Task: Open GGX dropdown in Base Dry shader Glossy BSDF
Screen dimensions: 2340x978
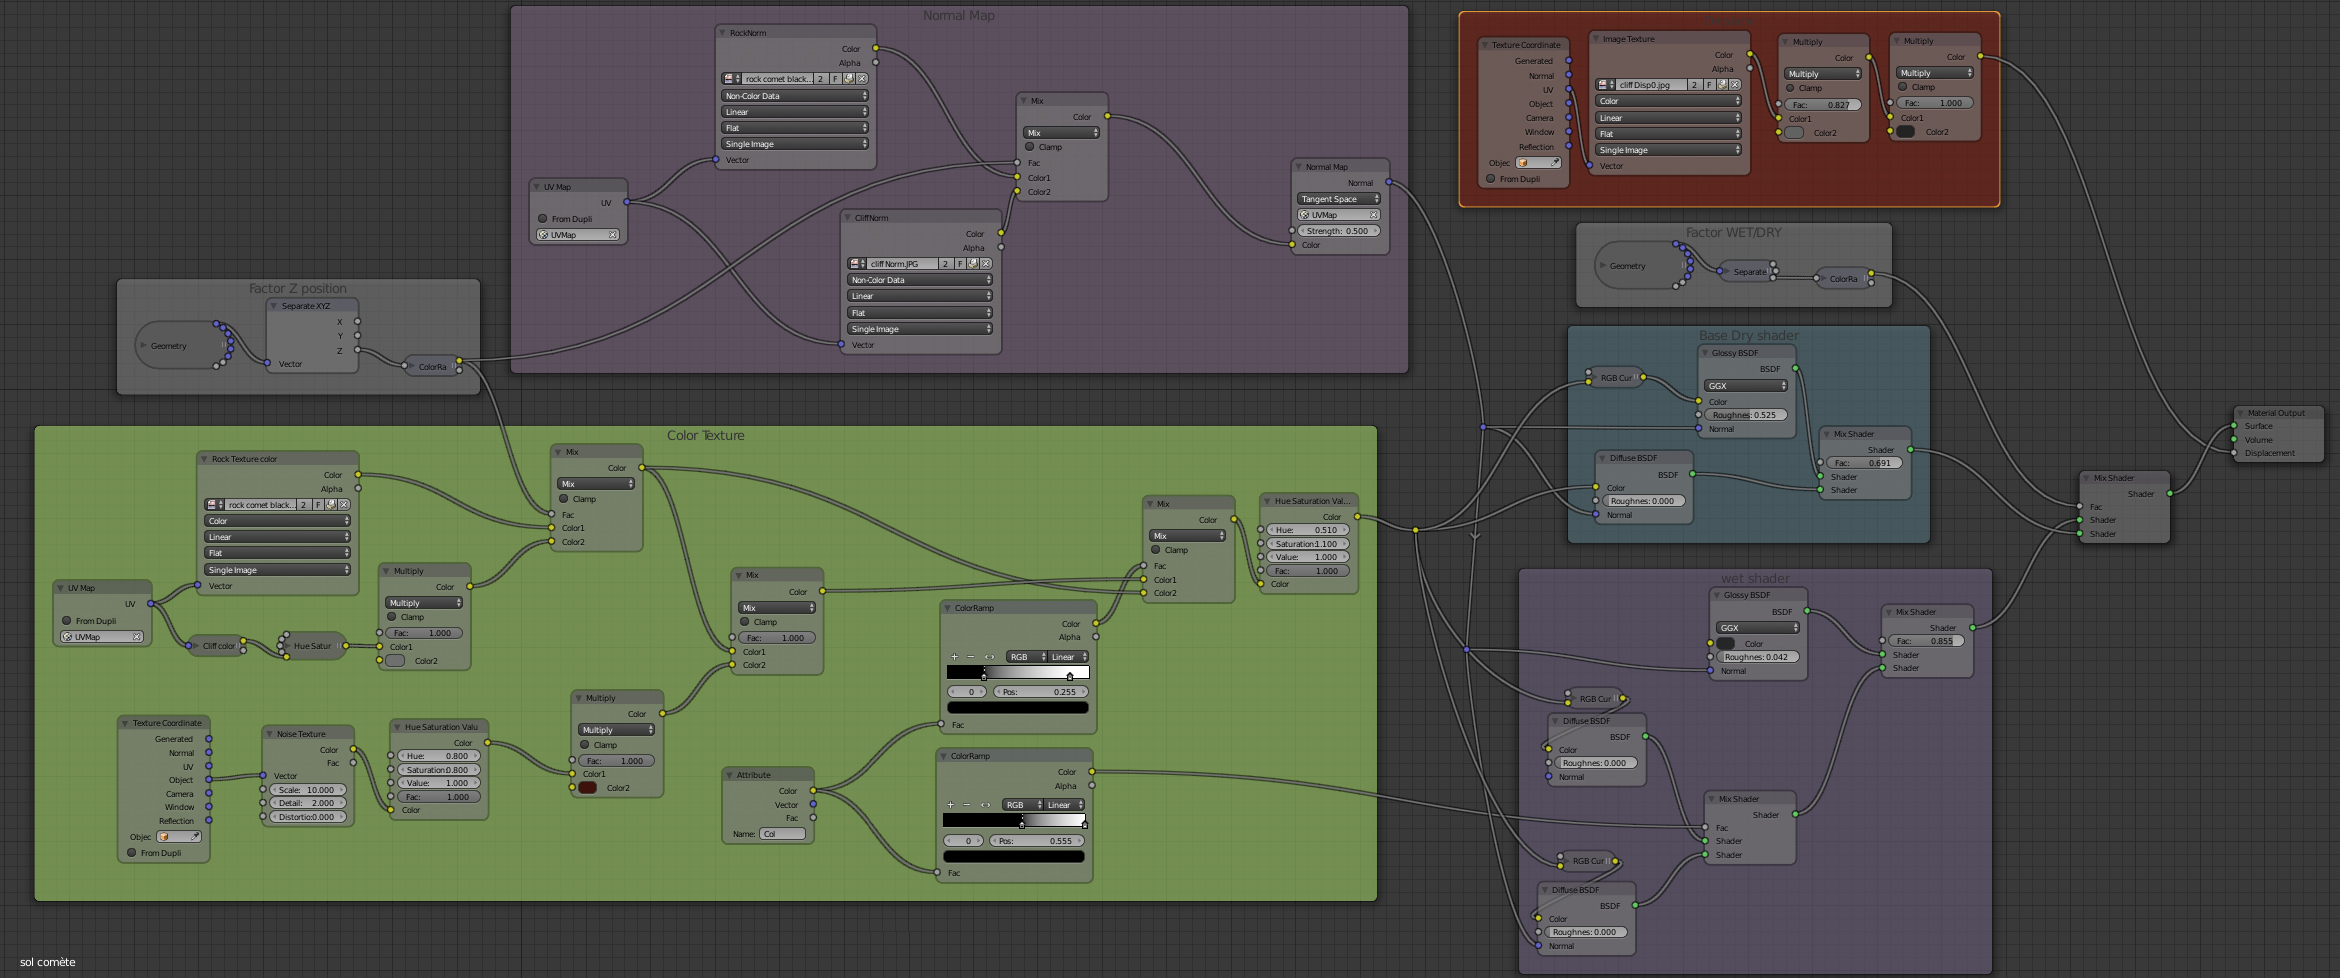Action: click(1746, 386)
